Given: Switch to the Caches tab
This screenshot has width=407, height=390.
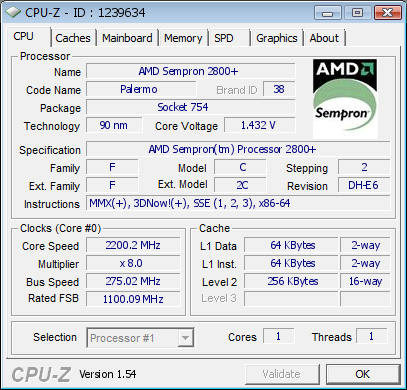Looking at the screenshot, I should click(73, 38).
